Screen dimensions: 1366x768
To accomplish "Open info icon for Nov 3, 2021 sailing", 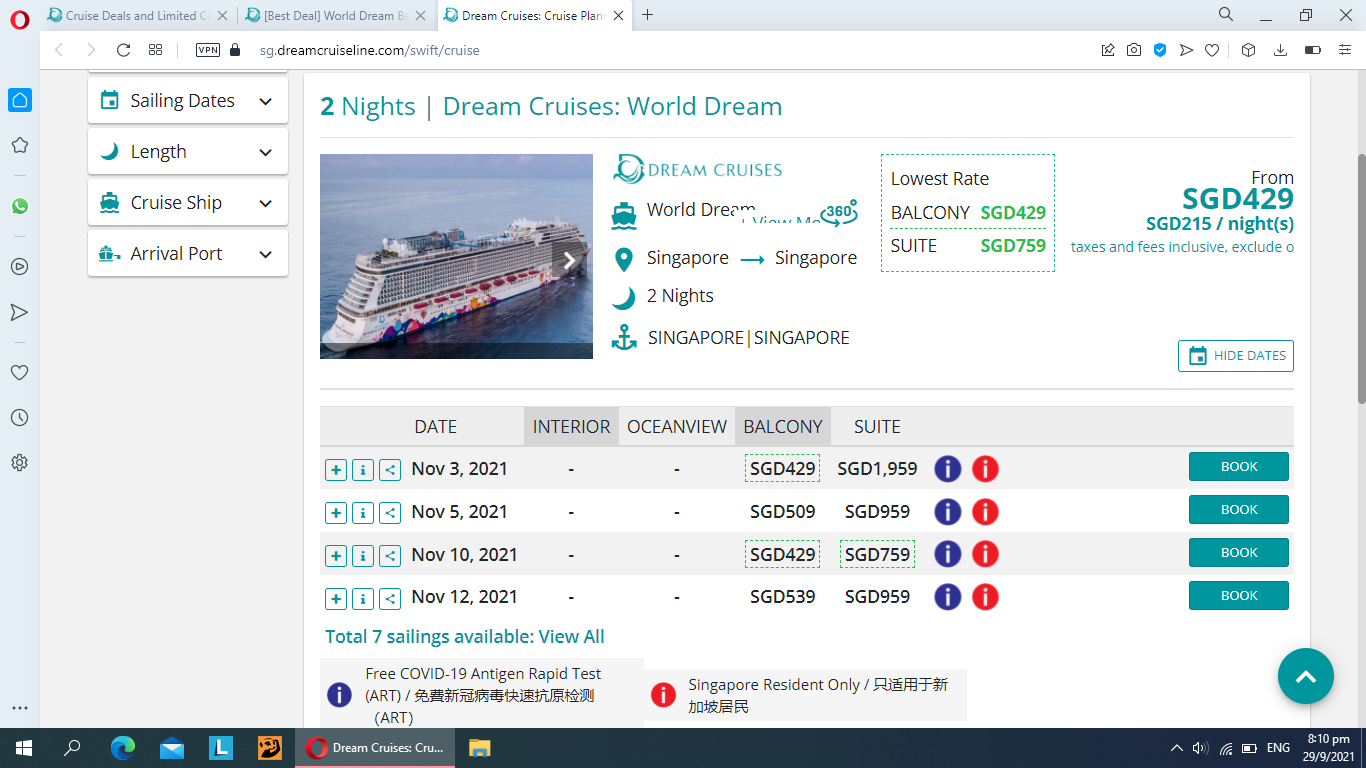I will coord(363,470).
